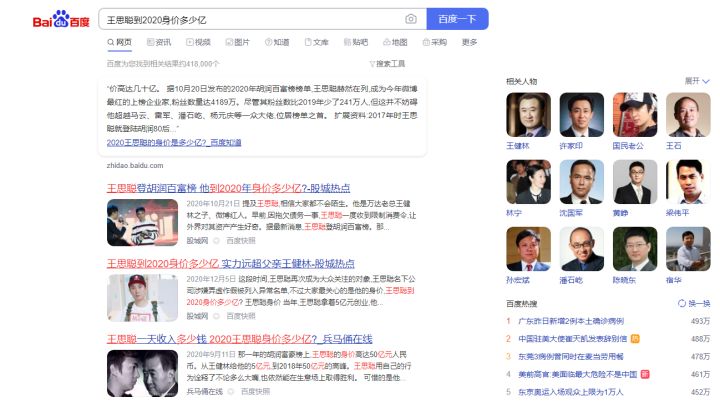The image size is (720, 402).
Task: Click 兵马俑在线 source label
Action: tap(204, 391)
